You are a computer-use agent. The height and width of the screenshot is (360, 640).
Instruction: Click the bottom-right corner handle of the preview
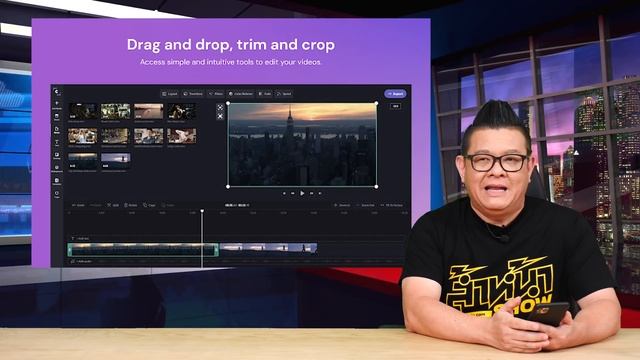376,187
